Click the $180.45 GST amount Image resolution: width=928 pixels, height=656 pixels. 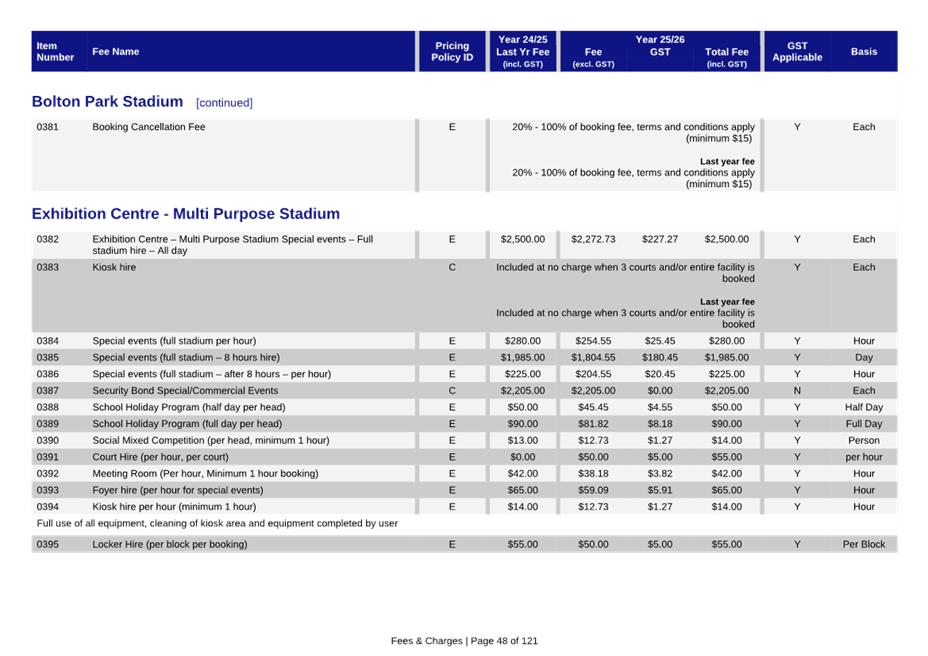click(x=660, y=358)
